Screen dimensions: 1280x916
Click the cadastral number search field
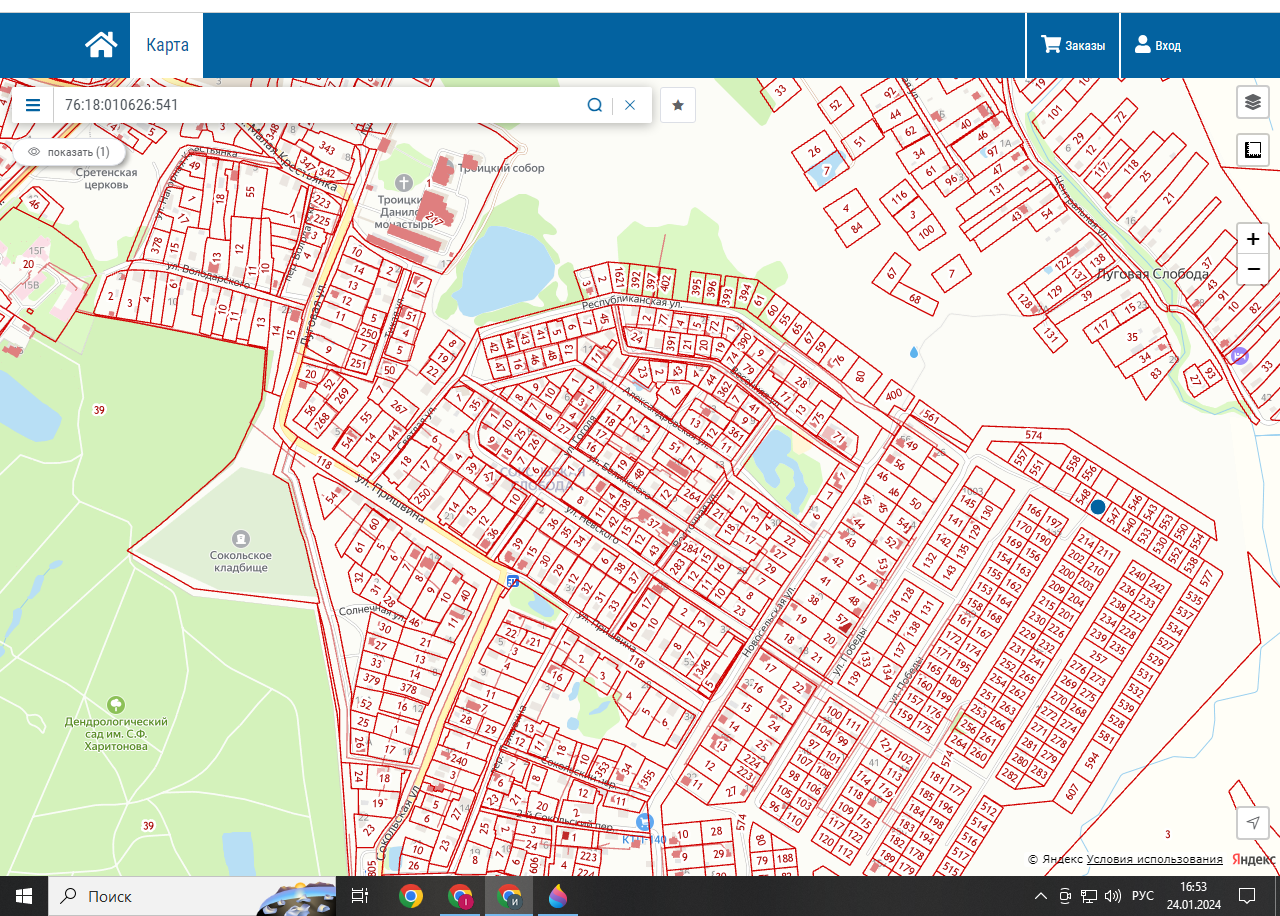click(x=320, y=105)
